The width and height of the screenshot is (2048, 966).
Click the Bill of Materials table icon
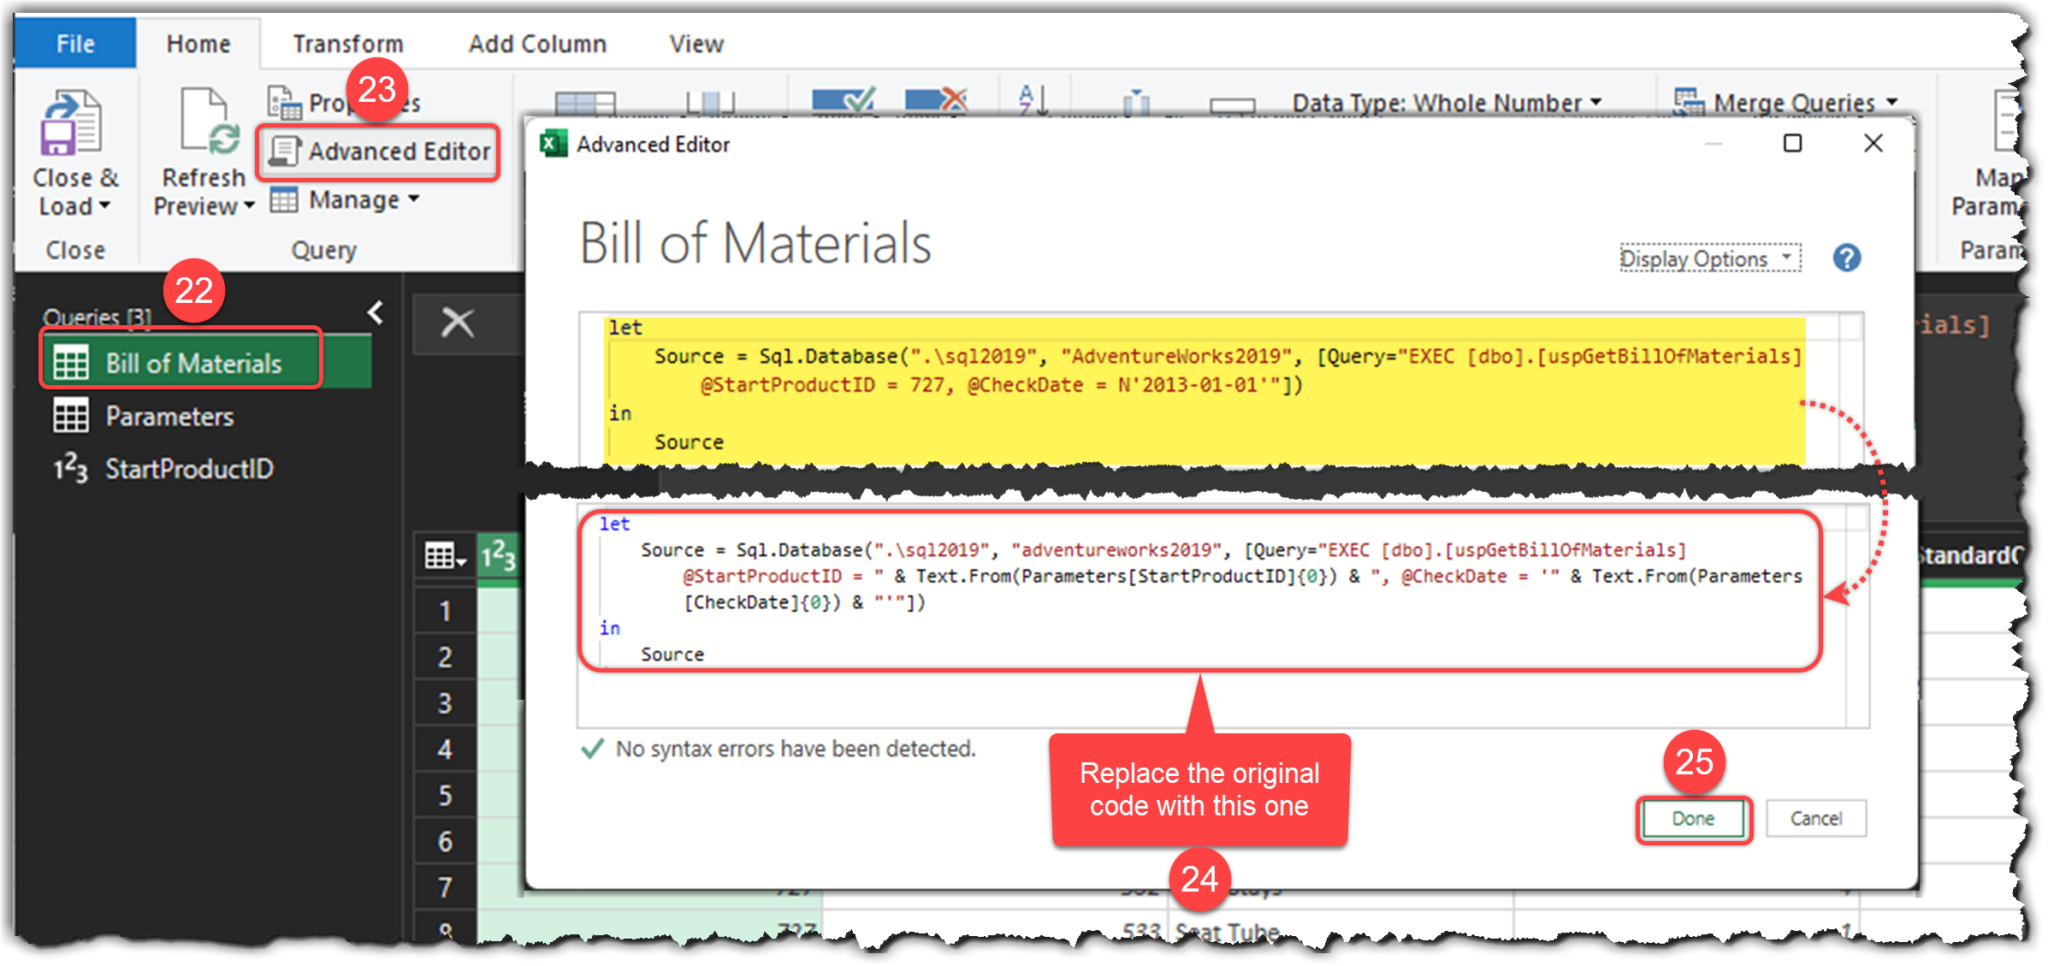coord(70,363)
